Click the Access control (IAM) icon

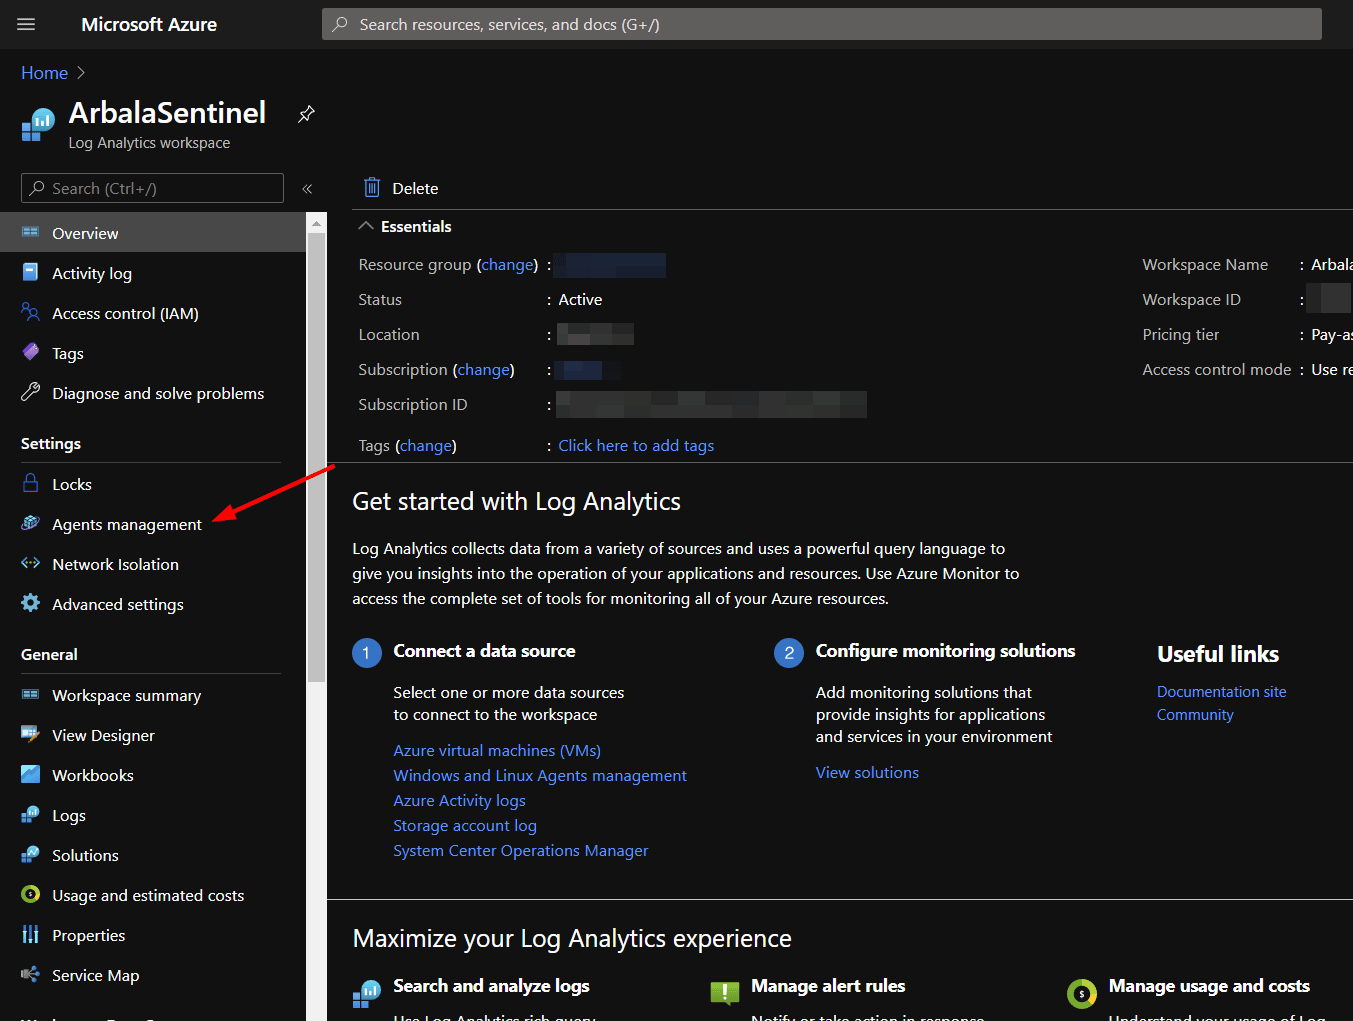pyautogui.click(x=31, y=312)
